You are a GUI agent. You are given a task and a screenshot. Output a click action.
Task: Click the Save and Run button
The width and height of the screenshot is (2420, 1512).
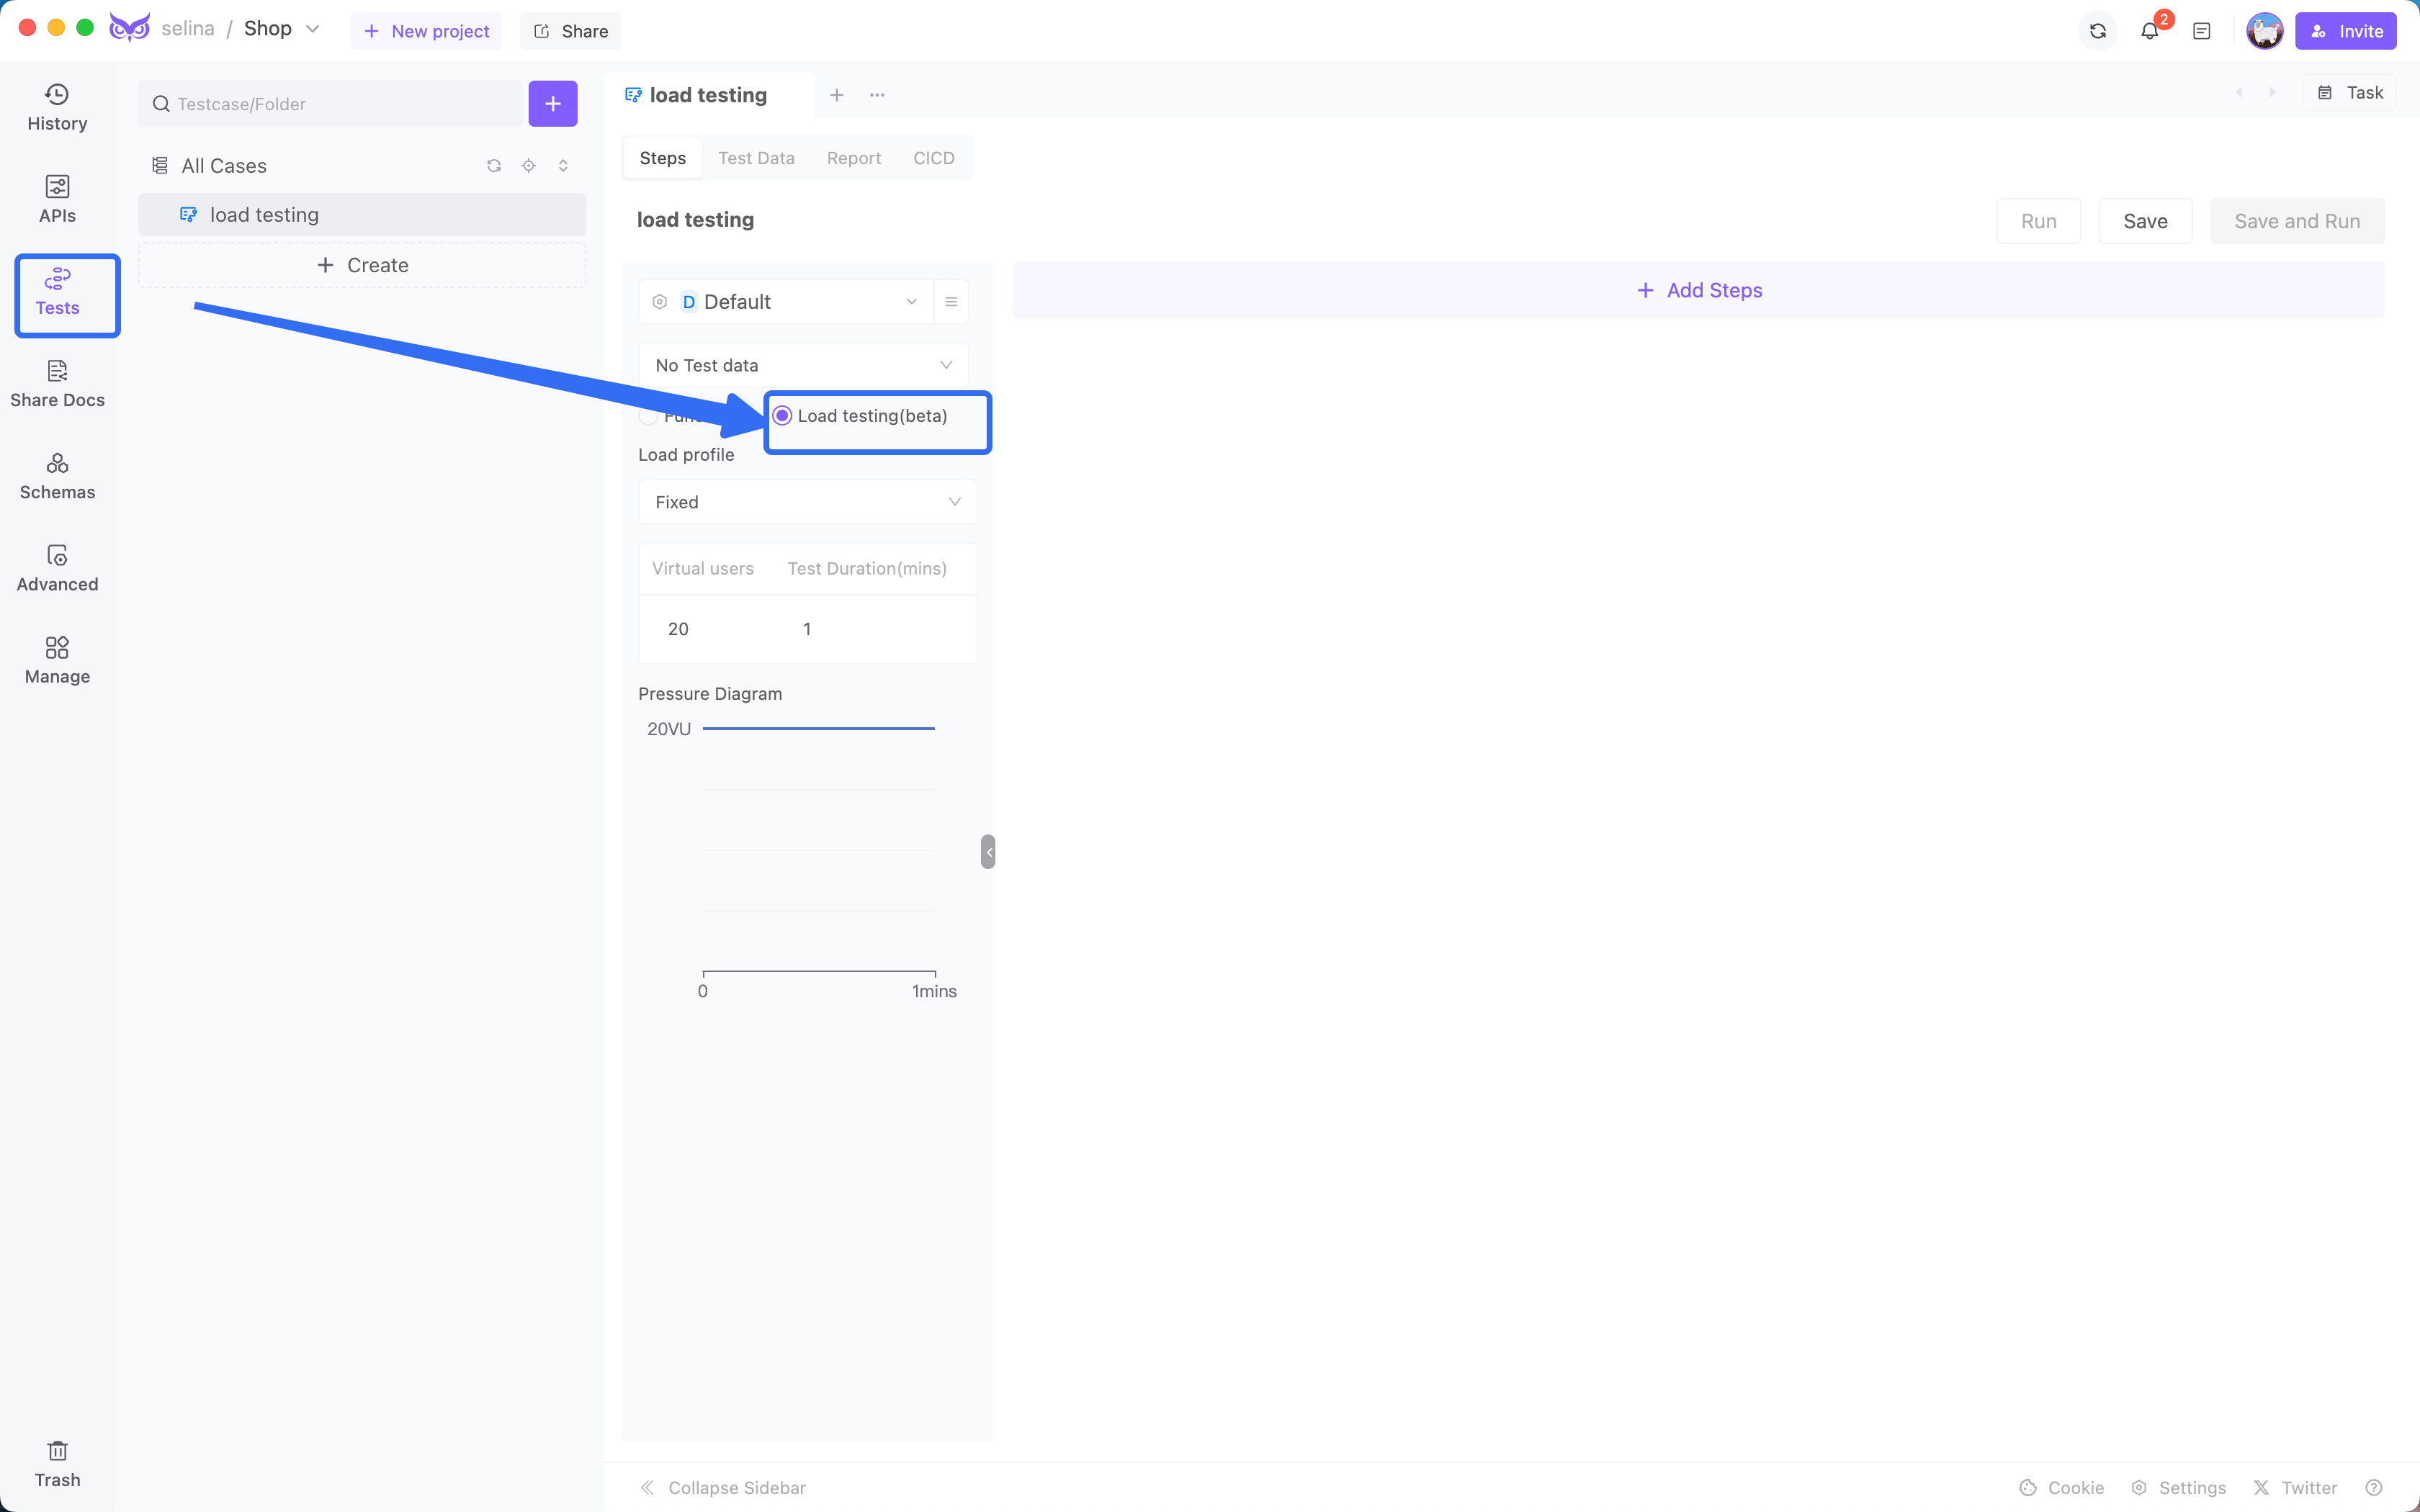(x=2297, y=221)
